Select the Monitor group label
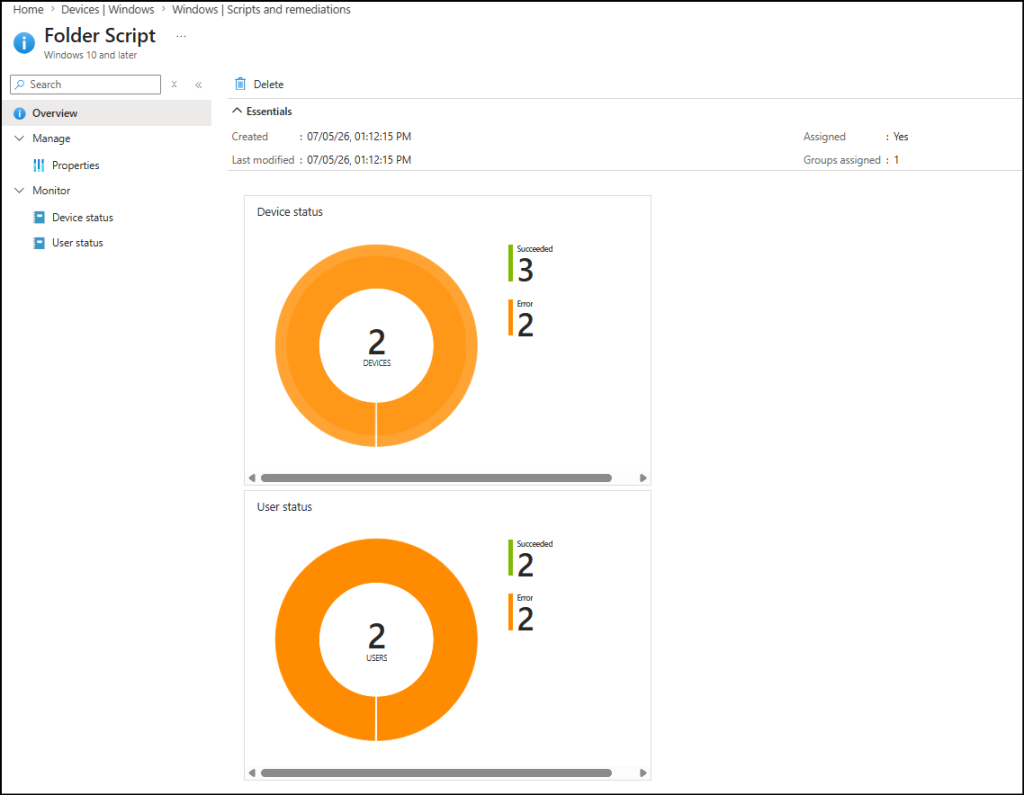 51,190
